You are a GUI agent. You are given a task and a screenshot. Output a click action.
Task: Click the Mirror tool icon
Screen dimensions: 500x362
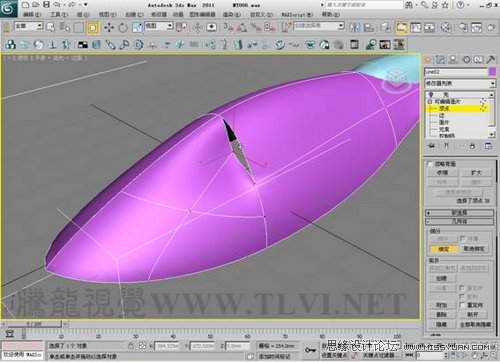point(355,27)
